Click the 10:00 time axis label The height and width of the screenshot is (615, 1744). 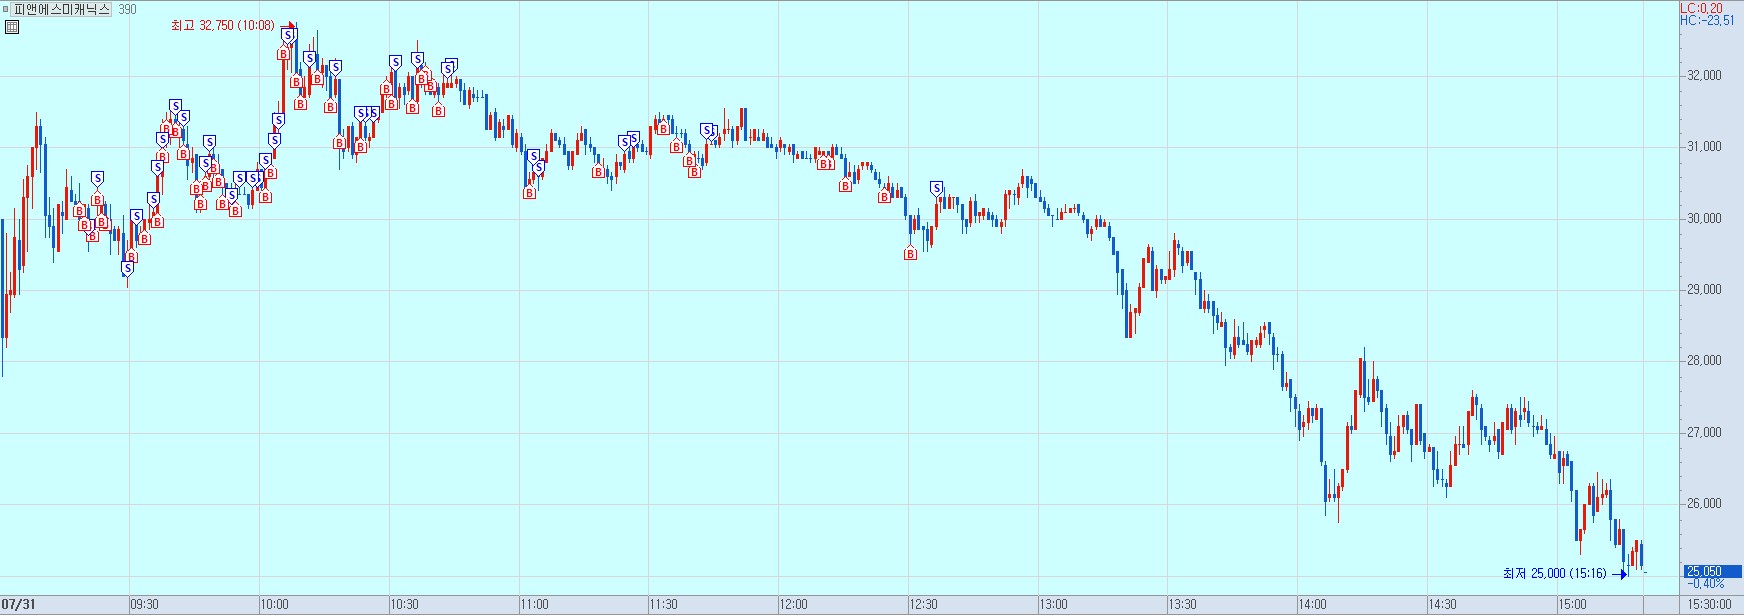[274, 604]
